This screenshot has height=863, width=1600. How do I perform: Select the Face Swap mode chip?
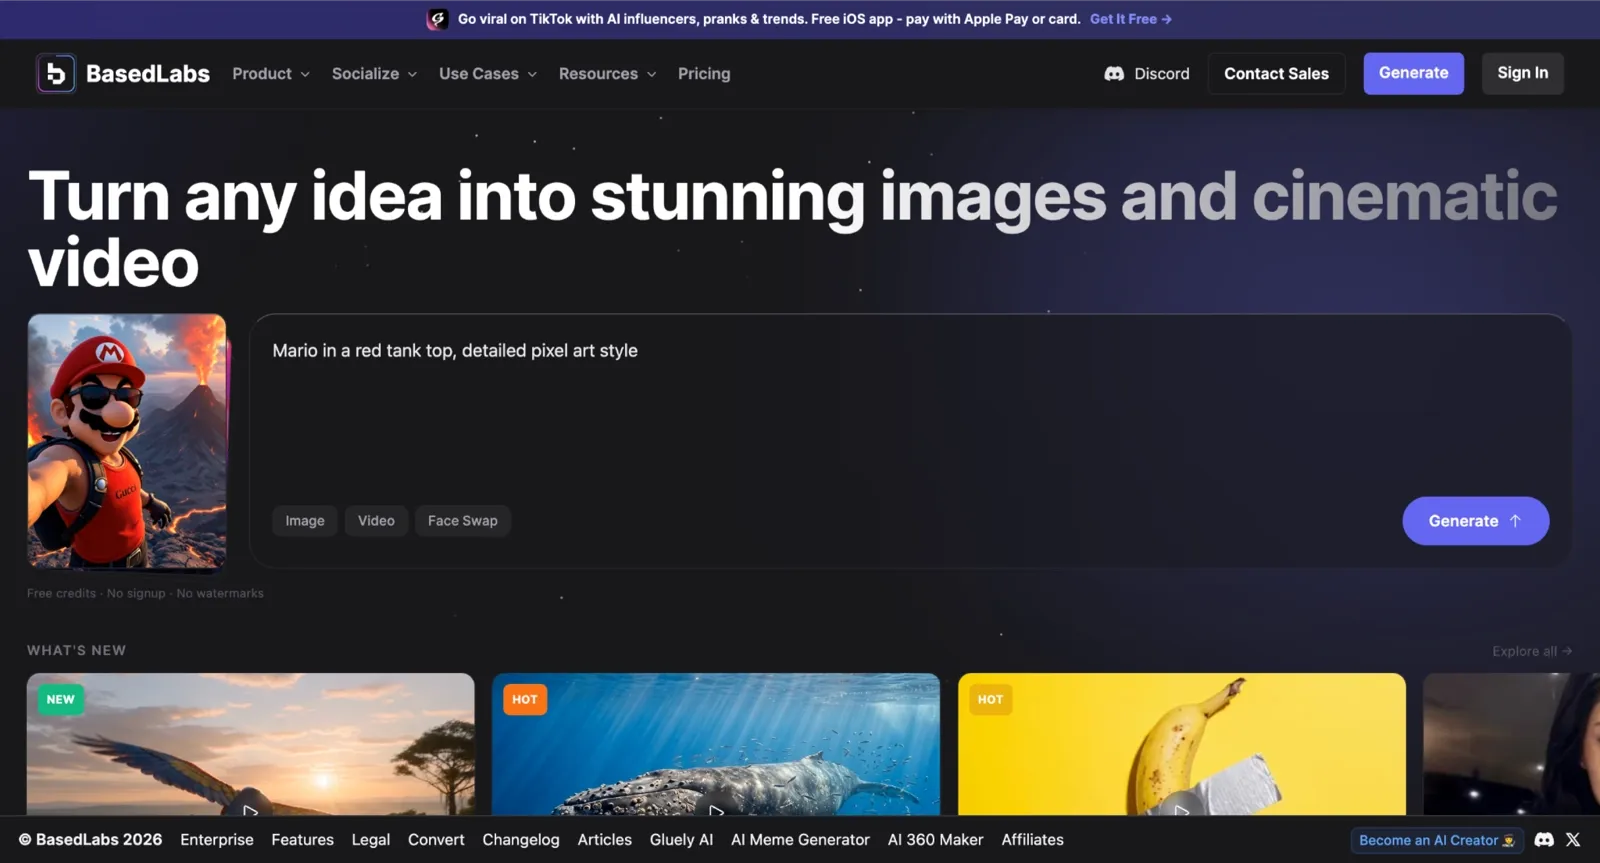tap(462, 521)
